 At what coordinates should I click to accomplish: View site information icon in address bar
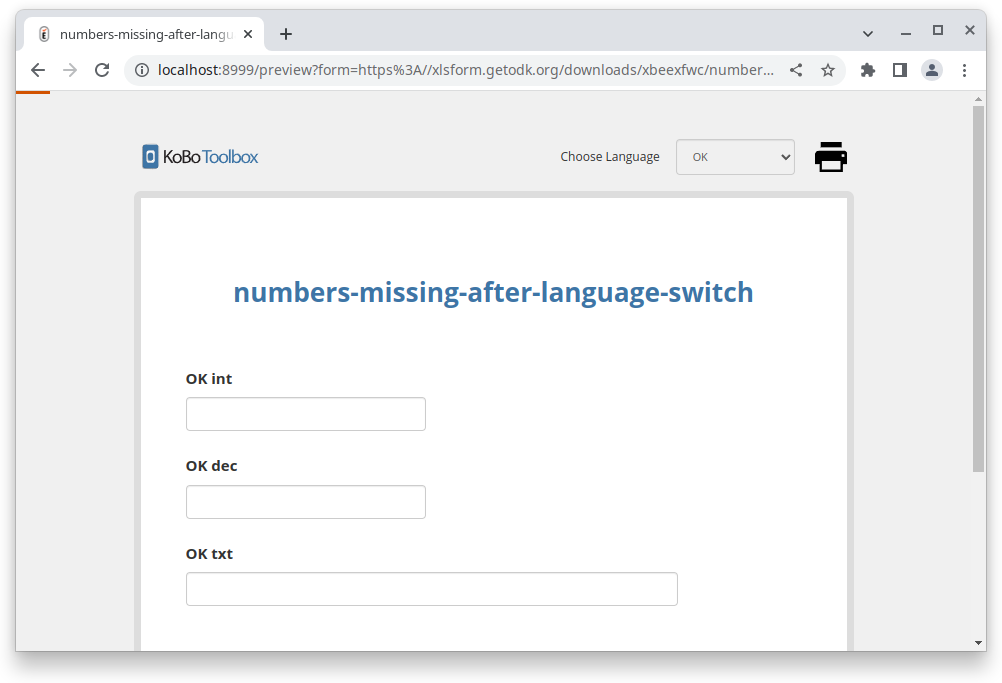[x=142, y=70]
